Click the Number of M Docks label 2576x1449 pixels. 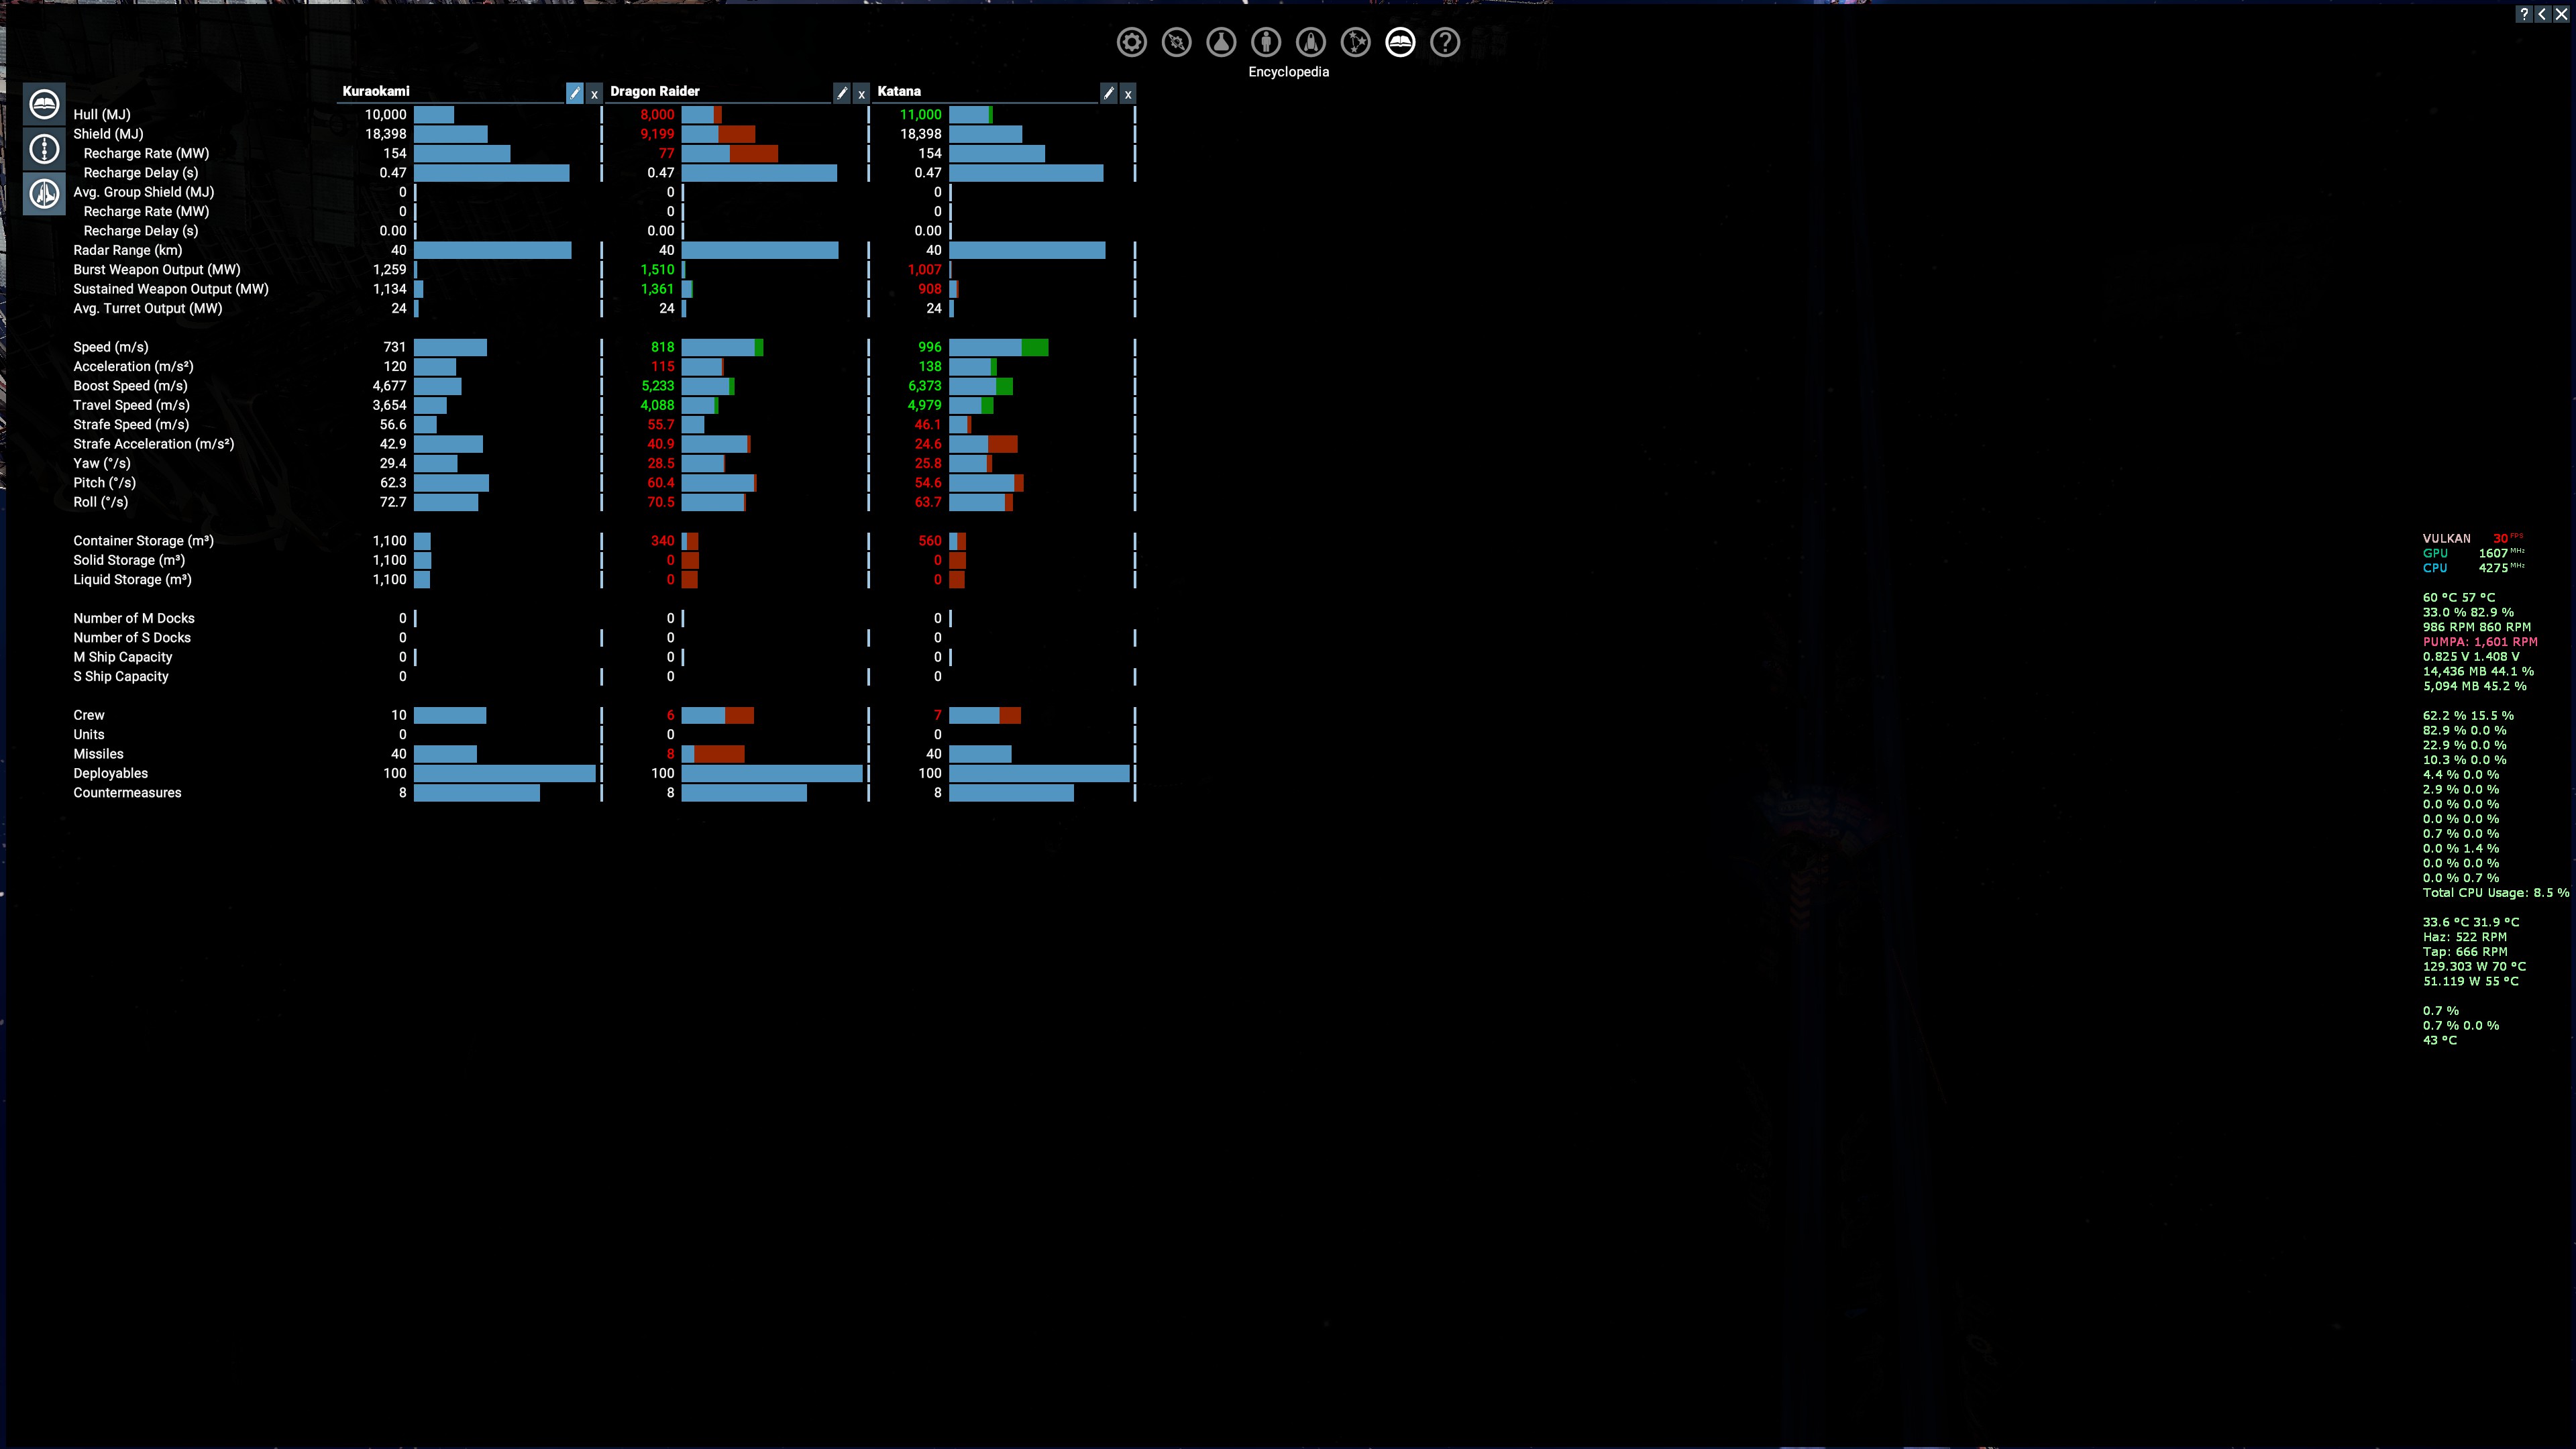(134, 618)
